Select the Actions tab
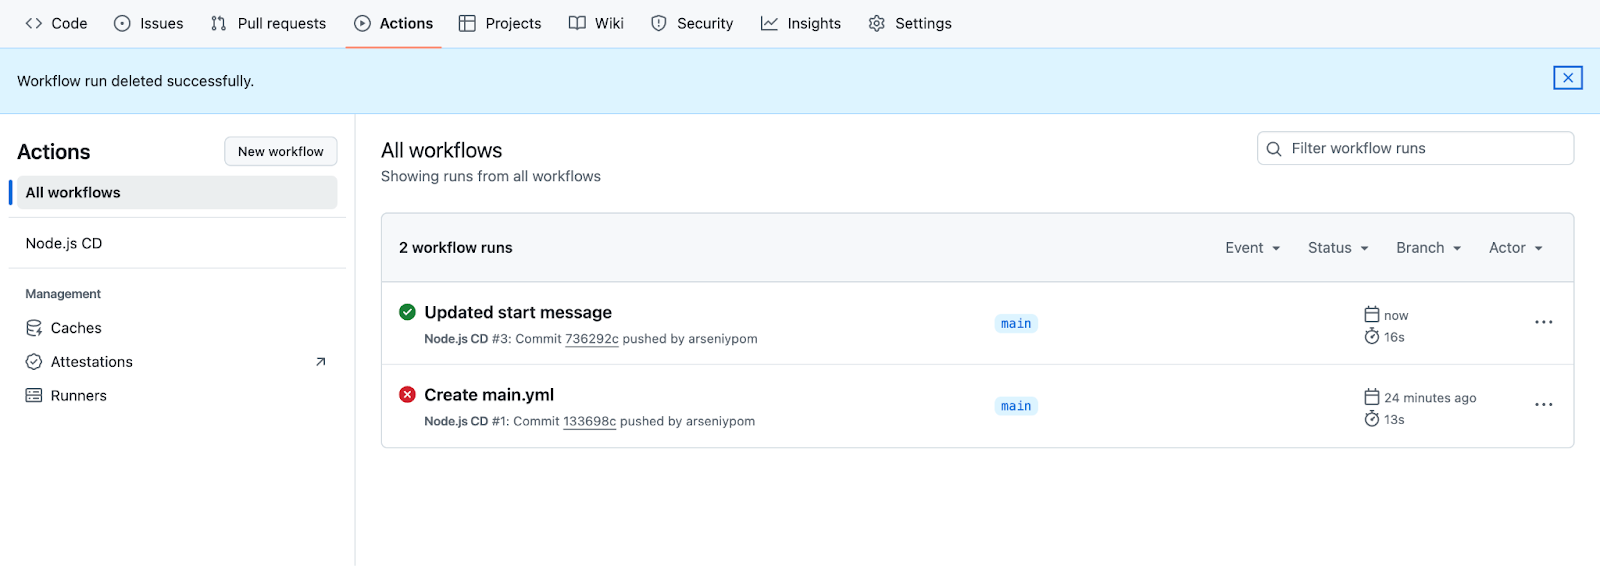This screenshot has width=1600, height=566. pyautogui.click(x=394, y=23)
